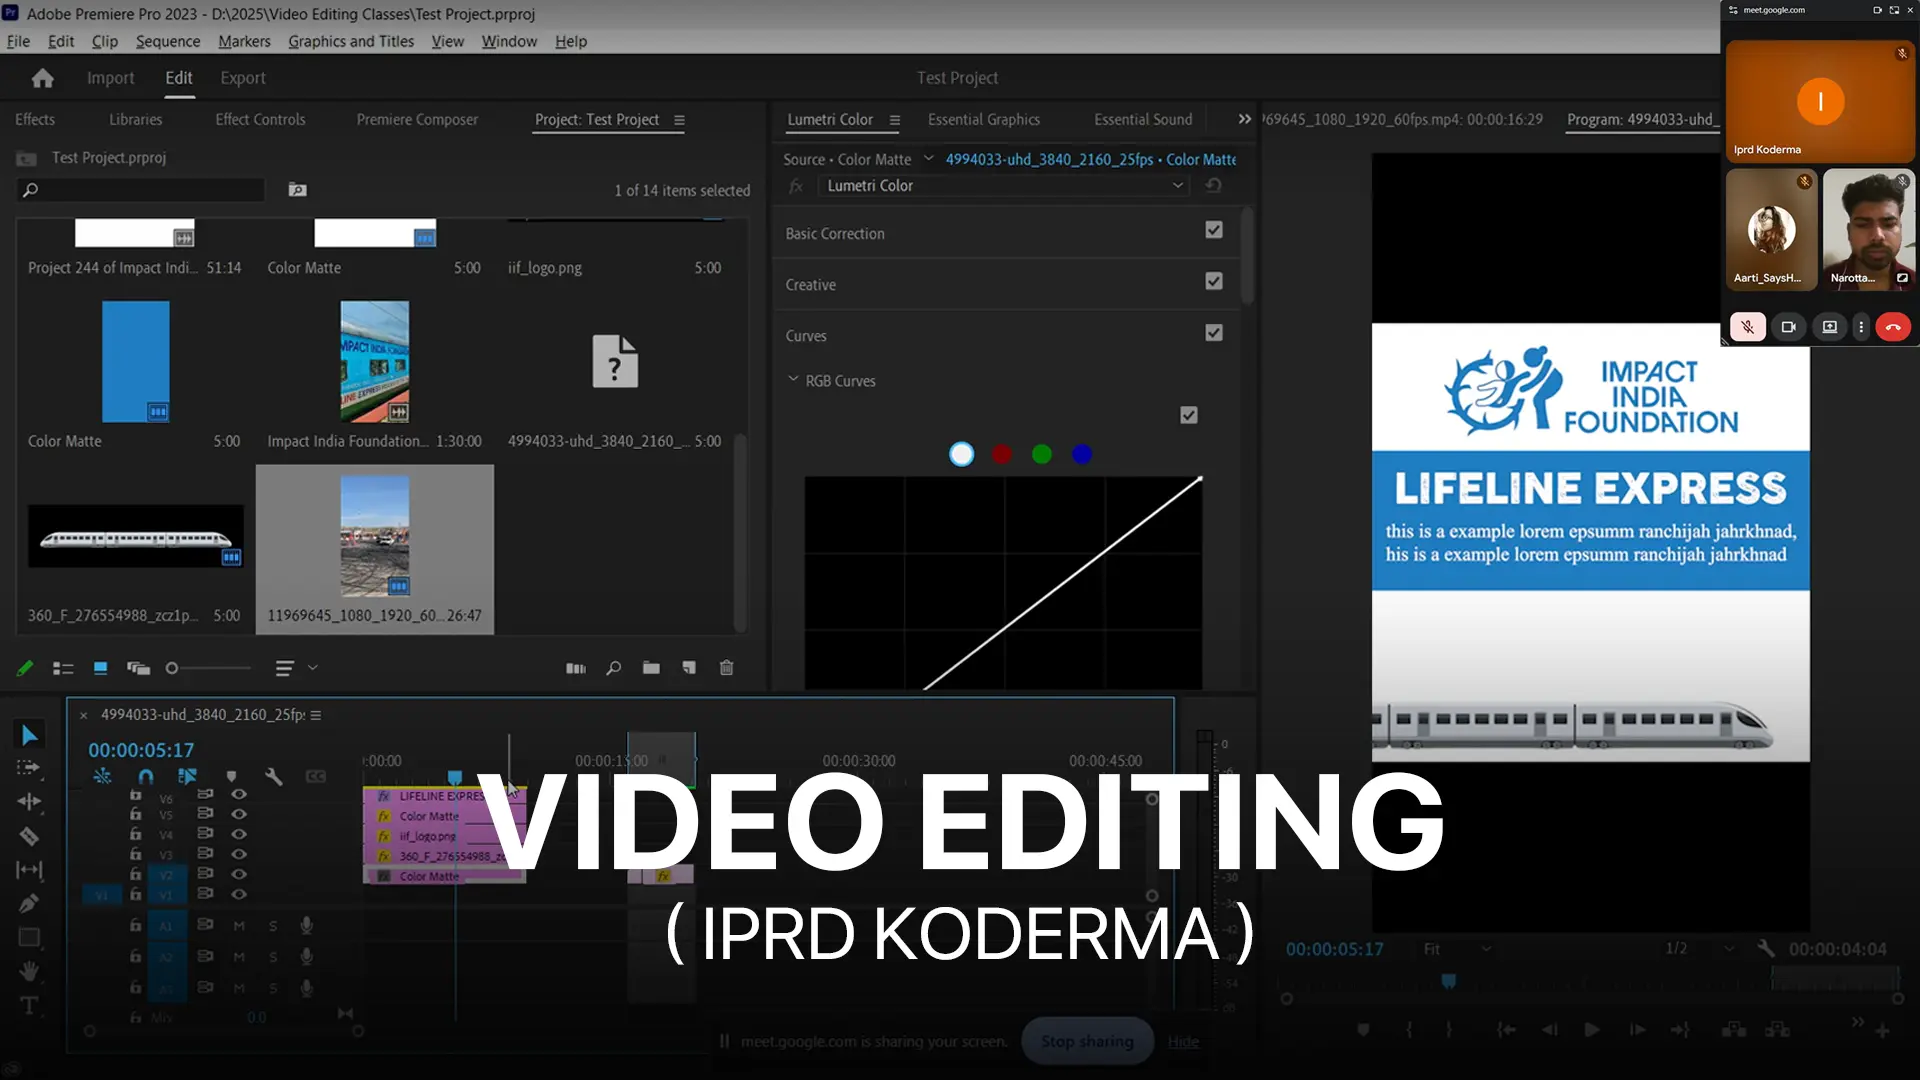Collapse the RGB Curves section
1920x1080 pixels.
tap(793, 380)
